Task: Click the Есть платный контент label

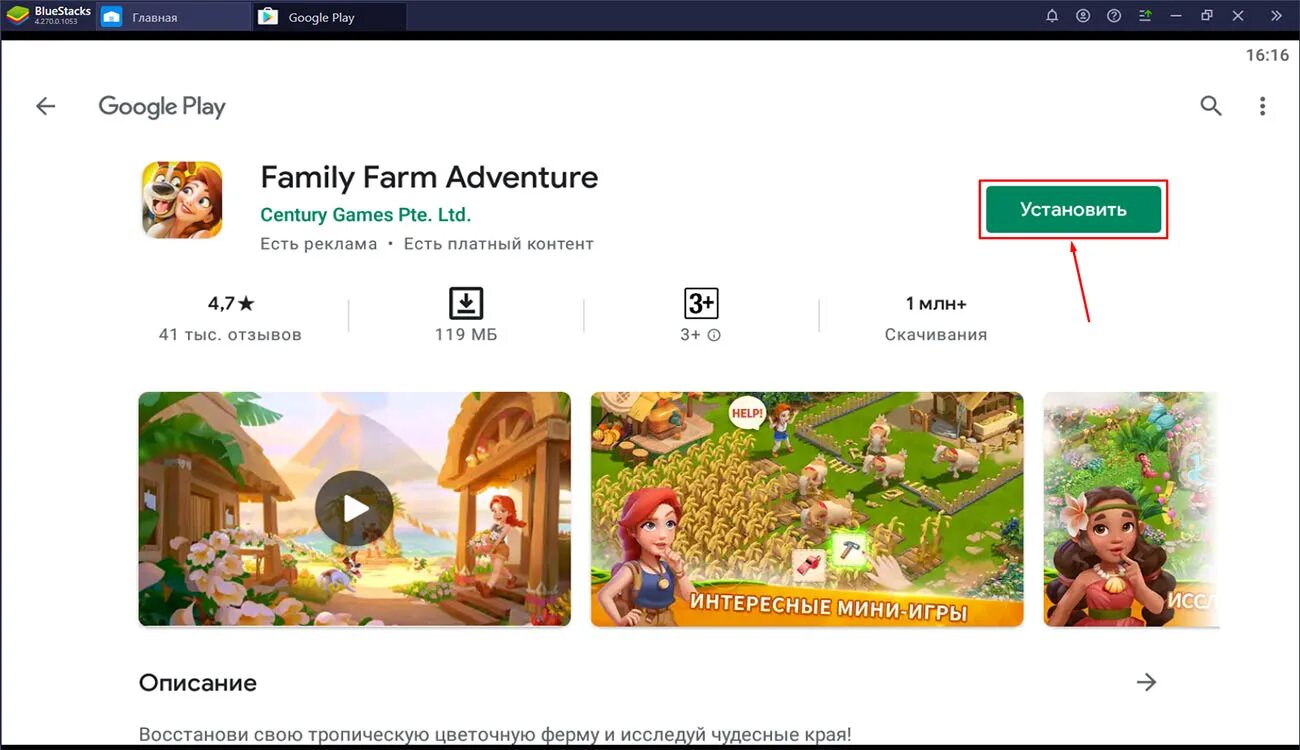Action: point(499,244)
